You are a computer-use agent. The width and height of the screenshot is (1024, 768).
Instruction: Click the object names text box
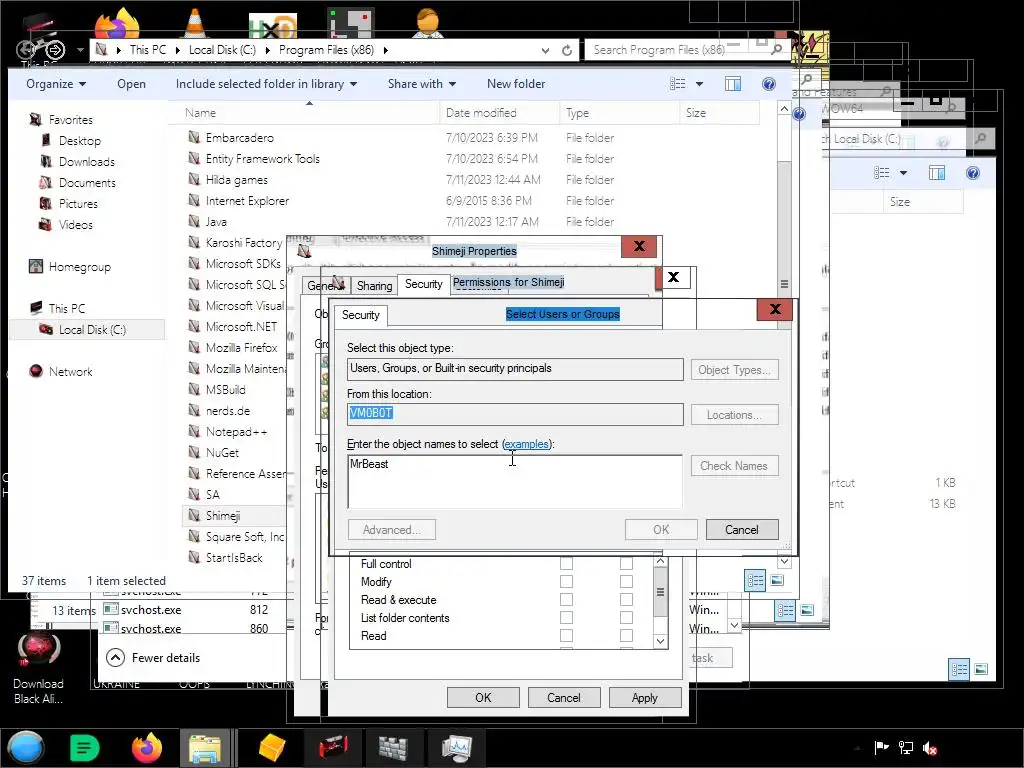coord(515,482)
